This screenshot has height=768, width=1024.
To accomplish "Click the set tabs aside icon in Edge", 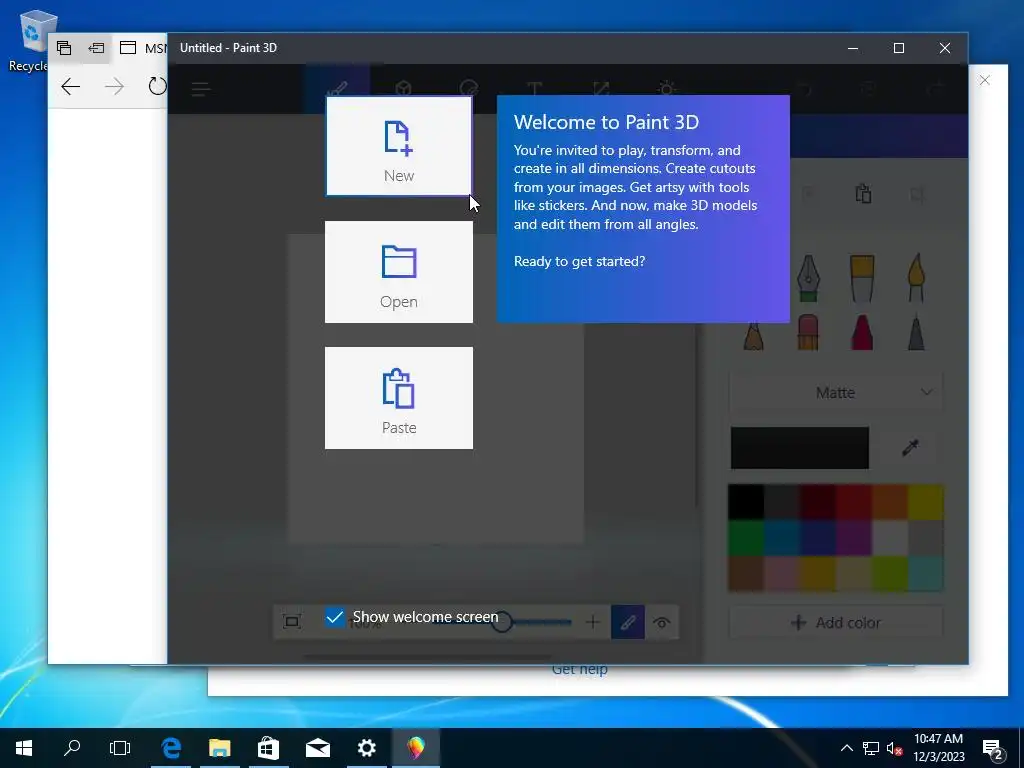I will tap(96, 48).
